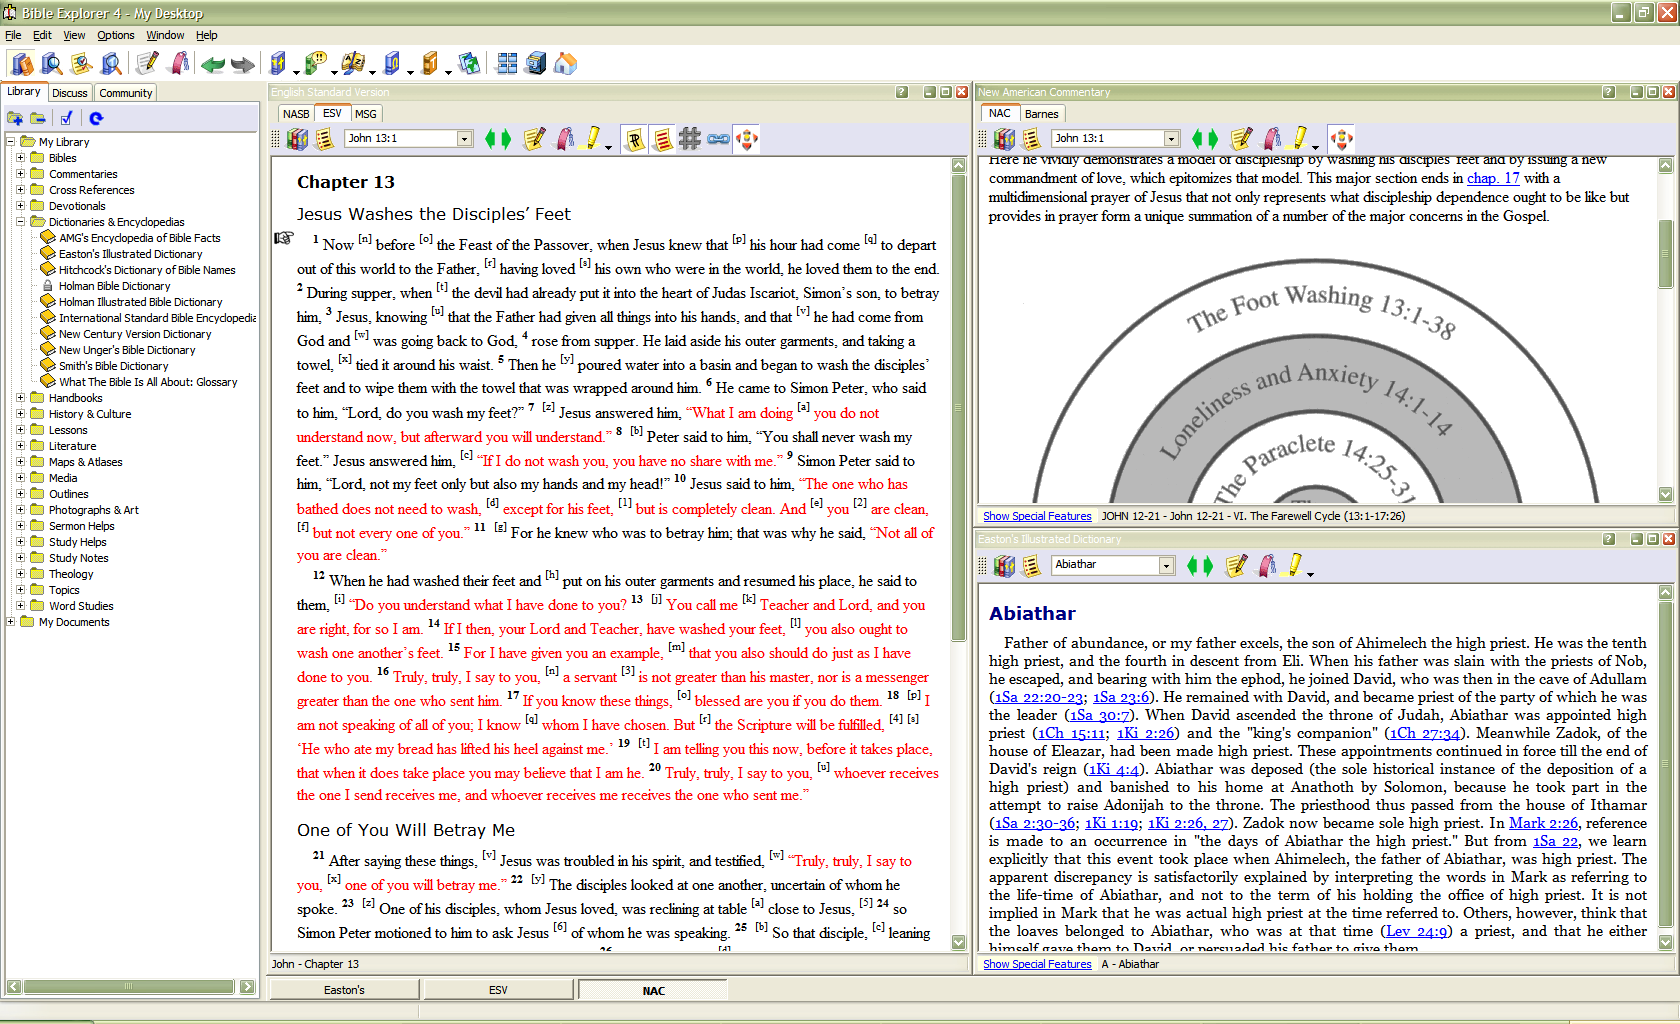Click the chain link icon in ESV toolbar
This screenshot has width=1680, height=1024.
pos(718,139)
